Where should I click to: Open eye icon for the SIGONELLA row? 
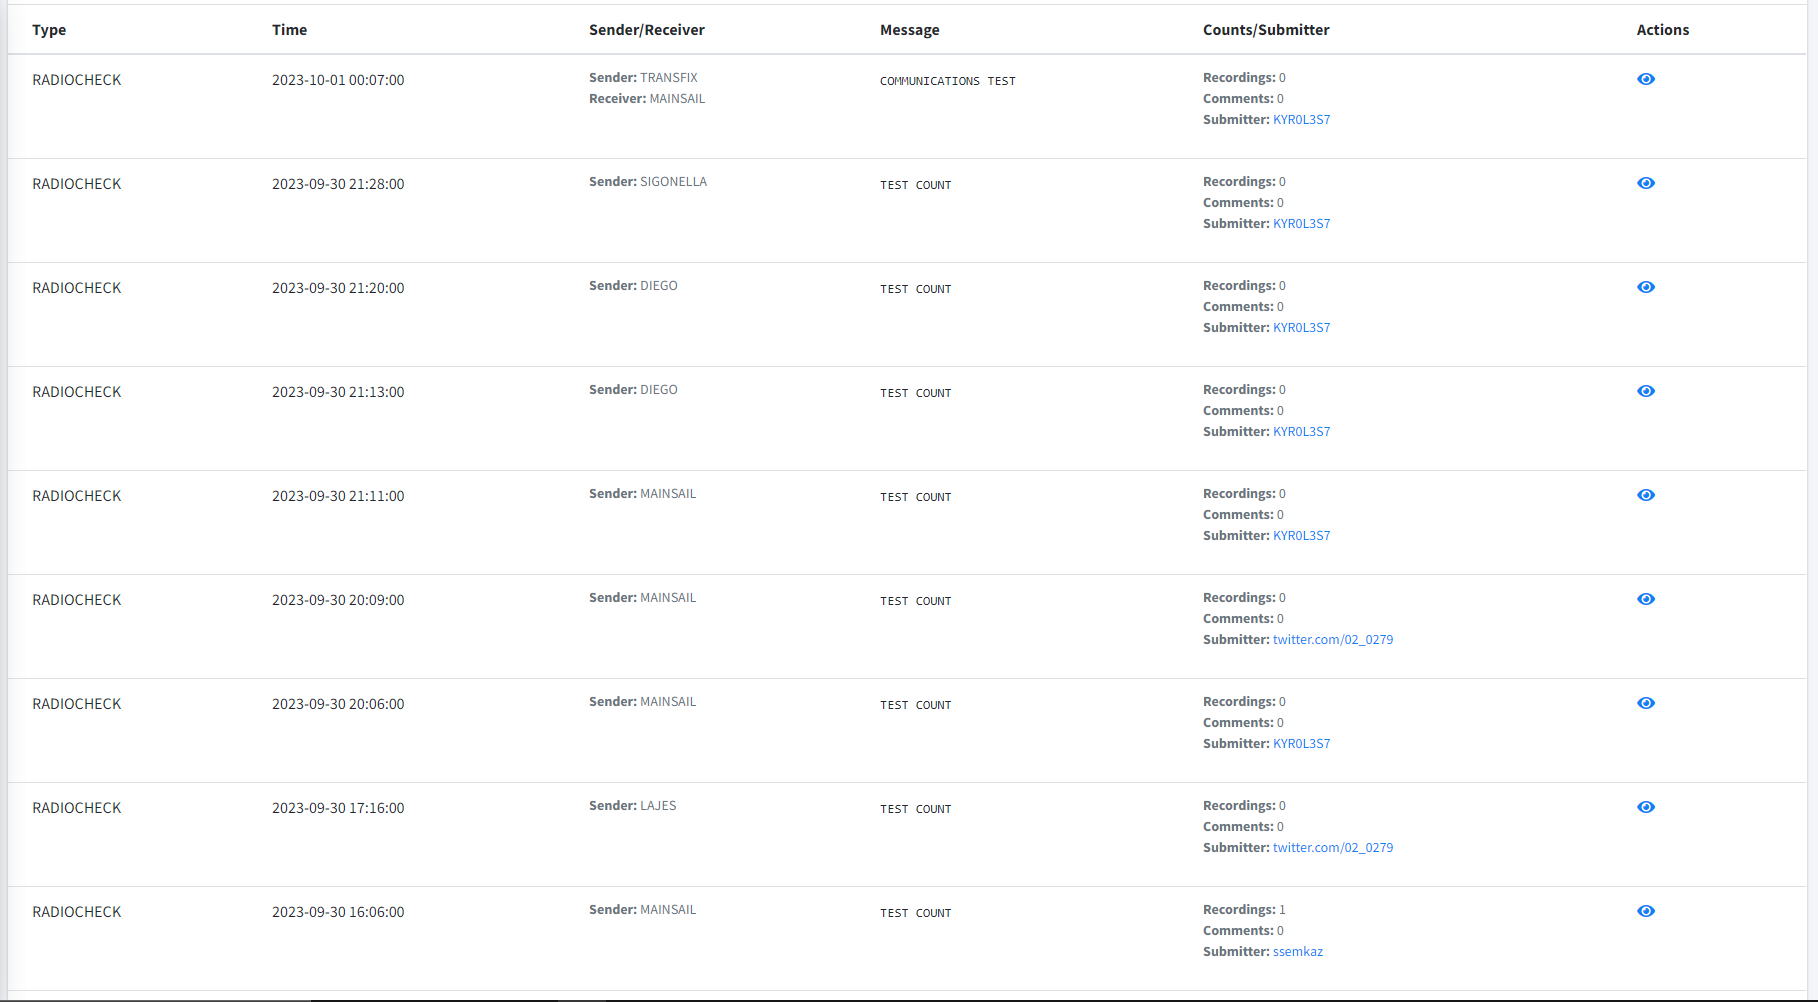[1646, 183]
